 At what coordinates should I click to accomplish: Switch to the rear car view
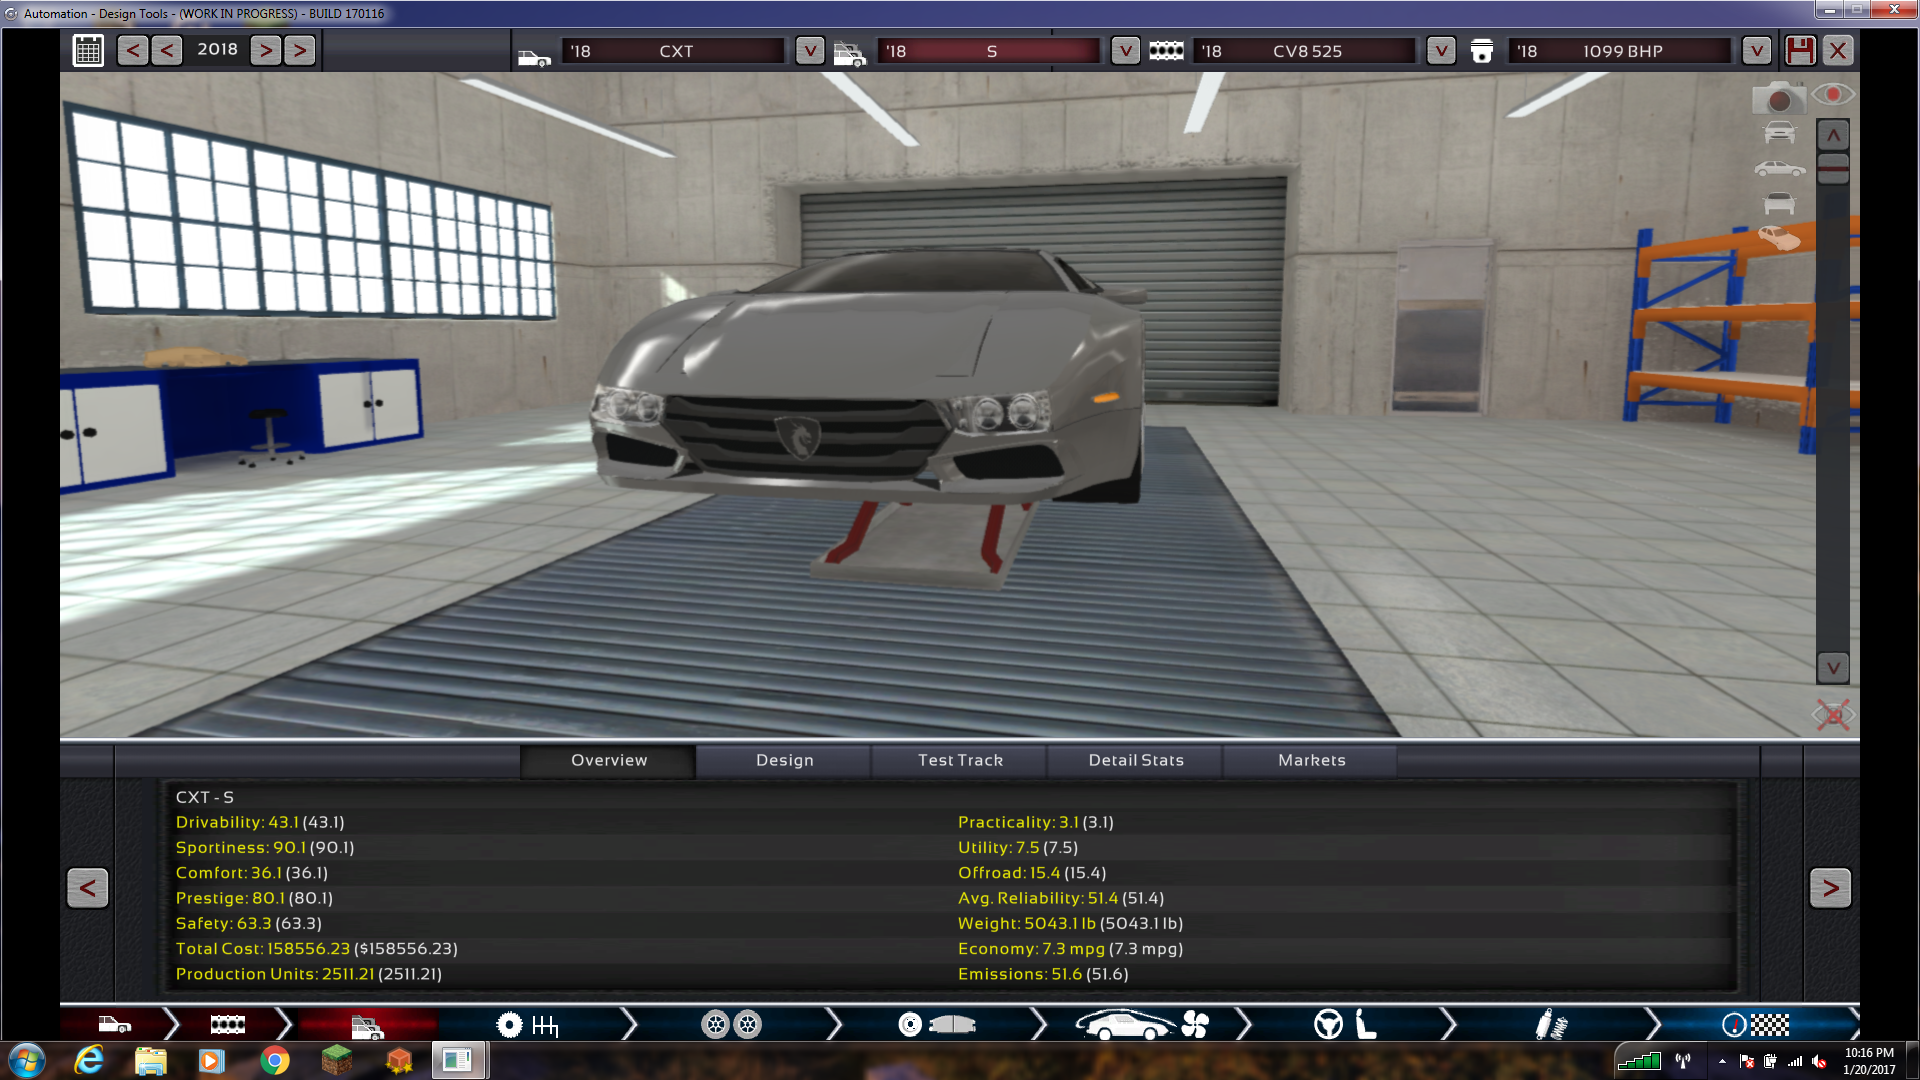tap(1779, 204)
